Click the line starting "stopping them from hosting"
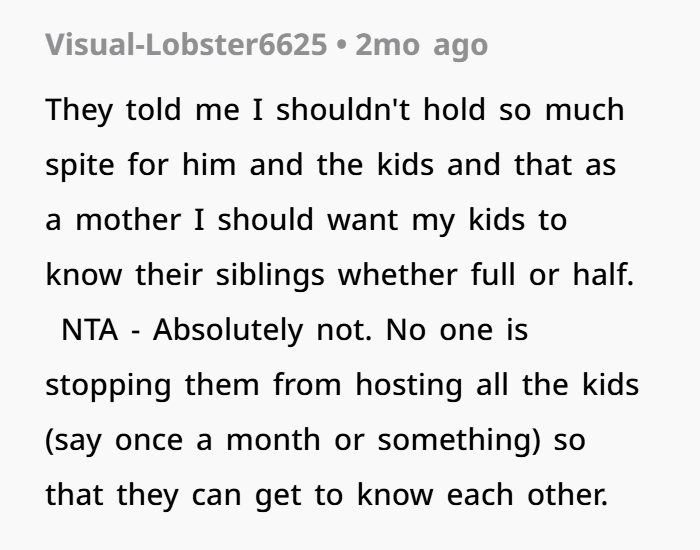 click(342, 384)
